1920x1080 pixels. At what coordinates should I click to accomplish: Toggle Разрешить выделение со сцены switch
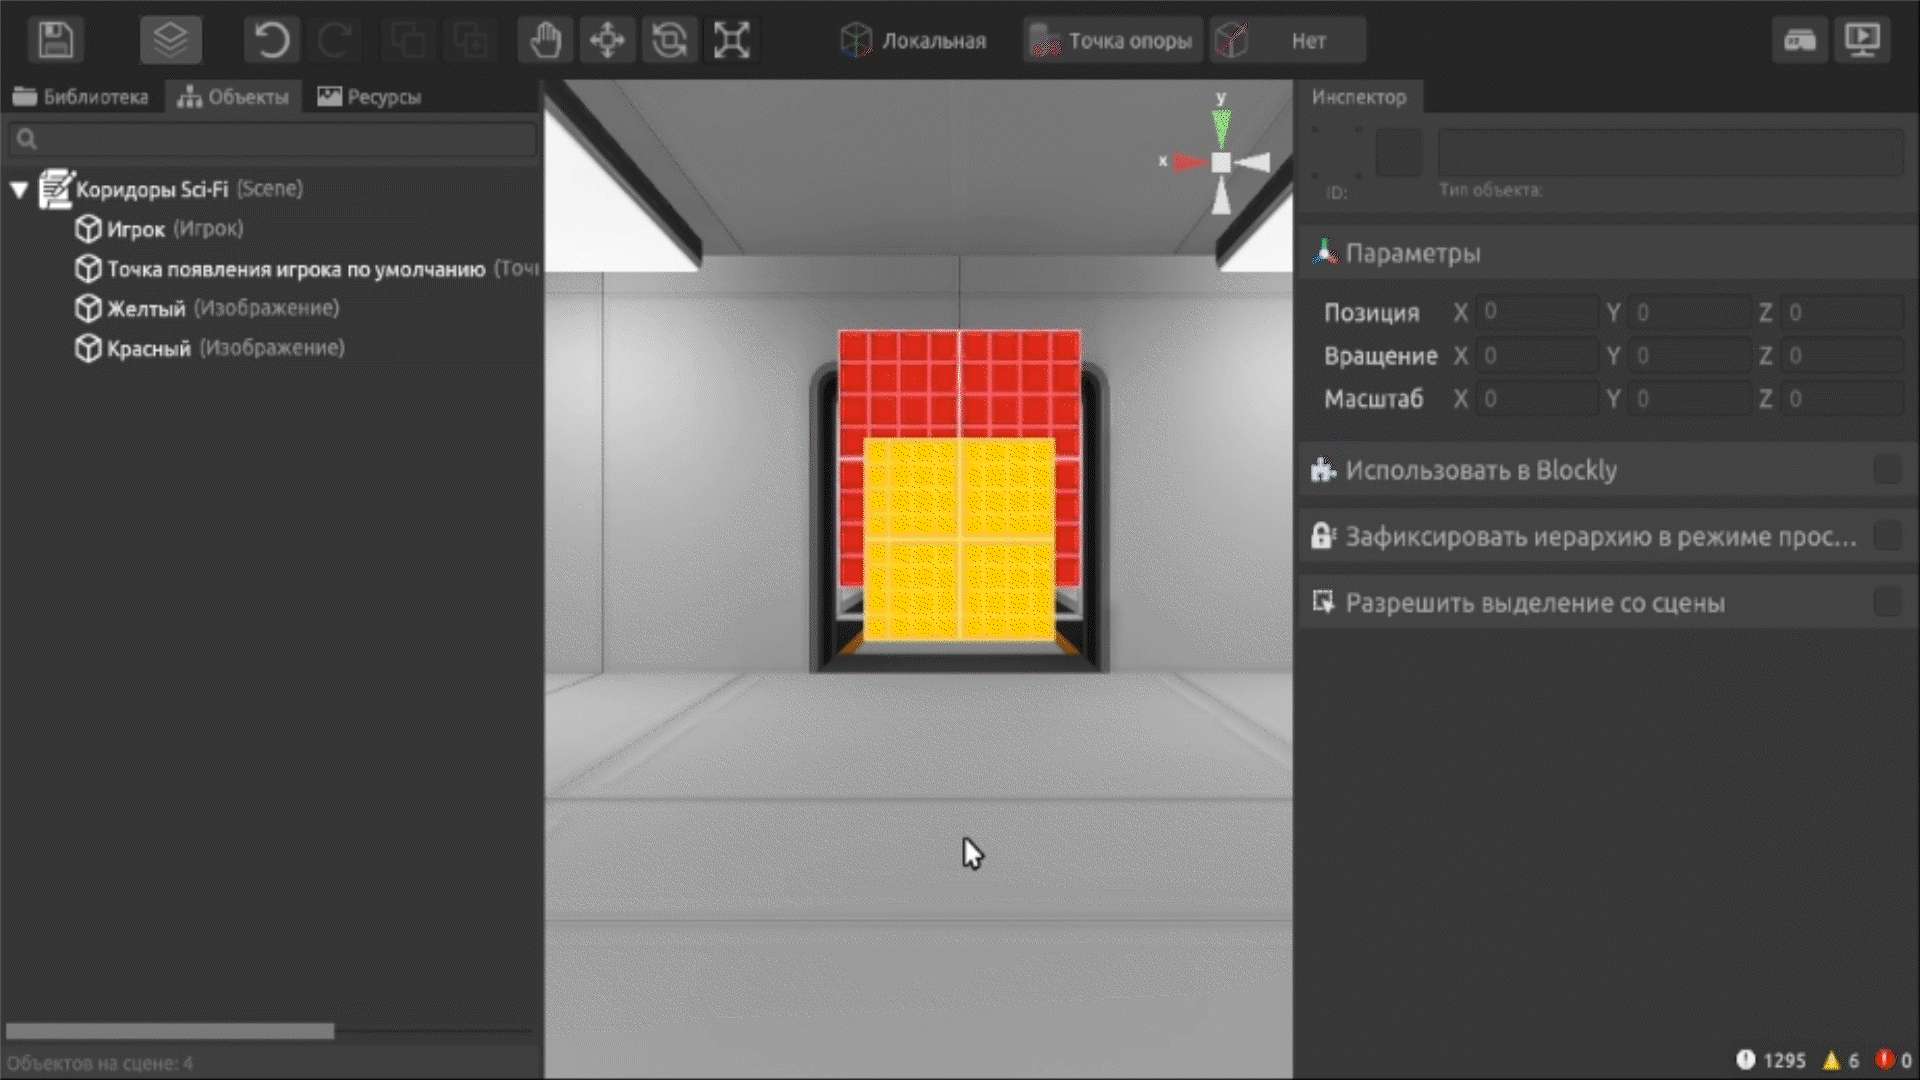tap(1886, 603)
